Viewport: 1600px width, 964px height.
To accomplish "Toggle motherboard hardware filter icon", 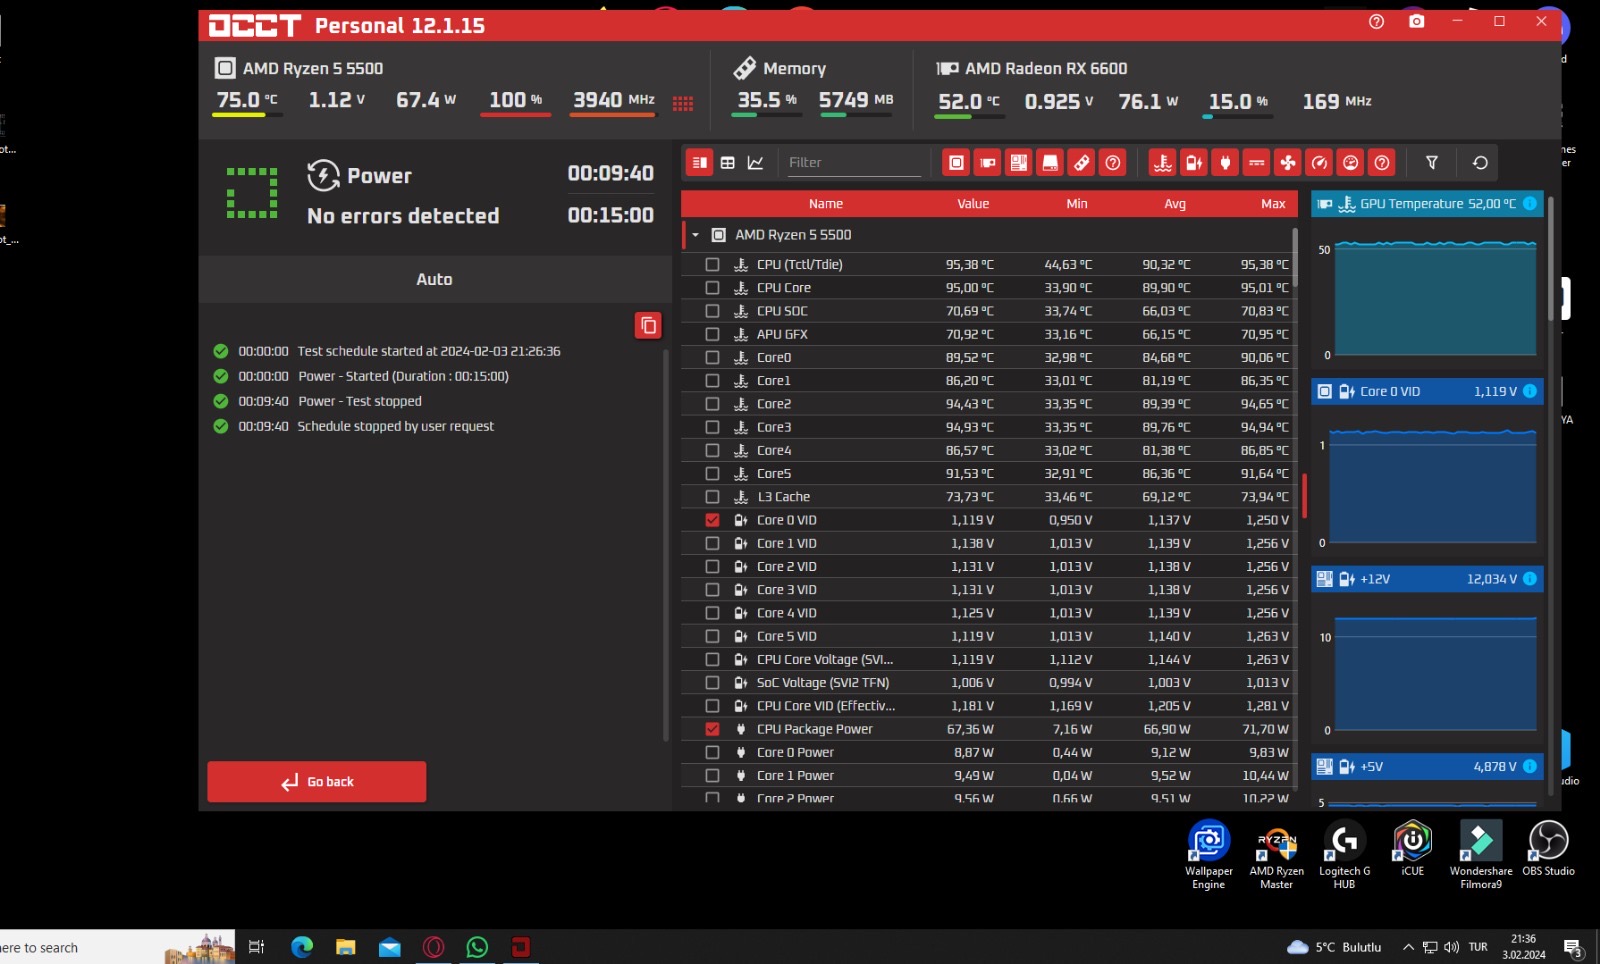I will tap(1019, 163).
